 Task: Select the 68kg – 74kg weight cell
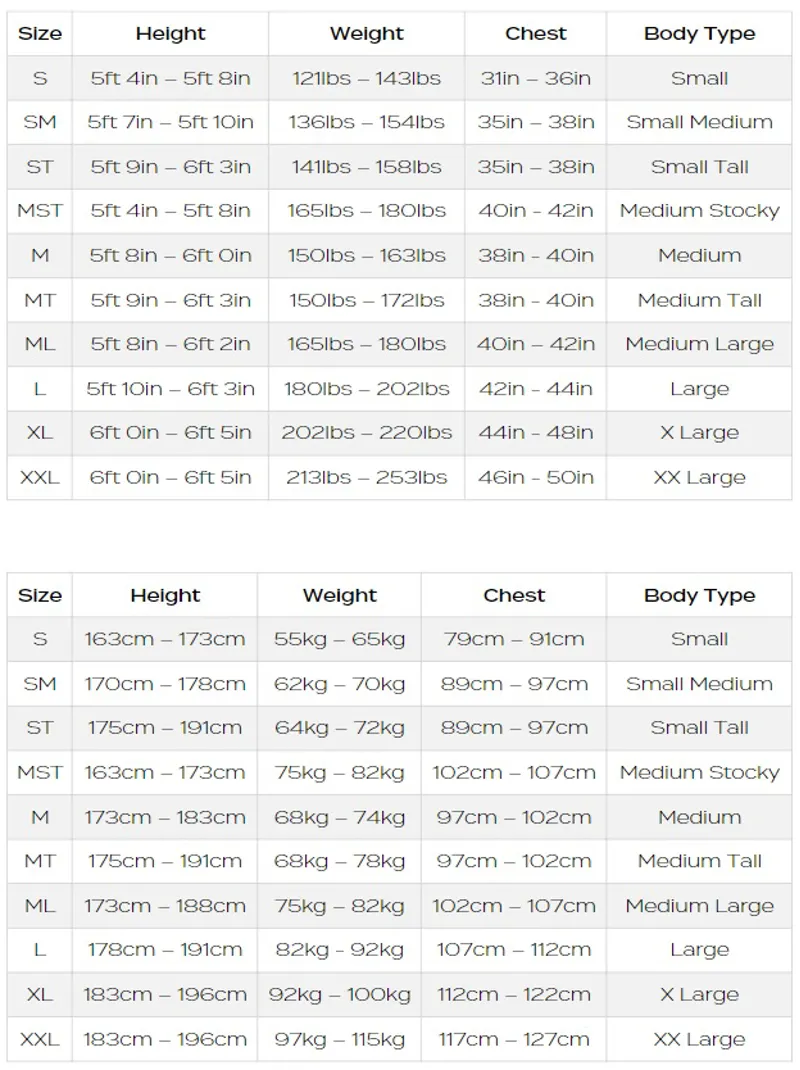[x=339, y=817]
